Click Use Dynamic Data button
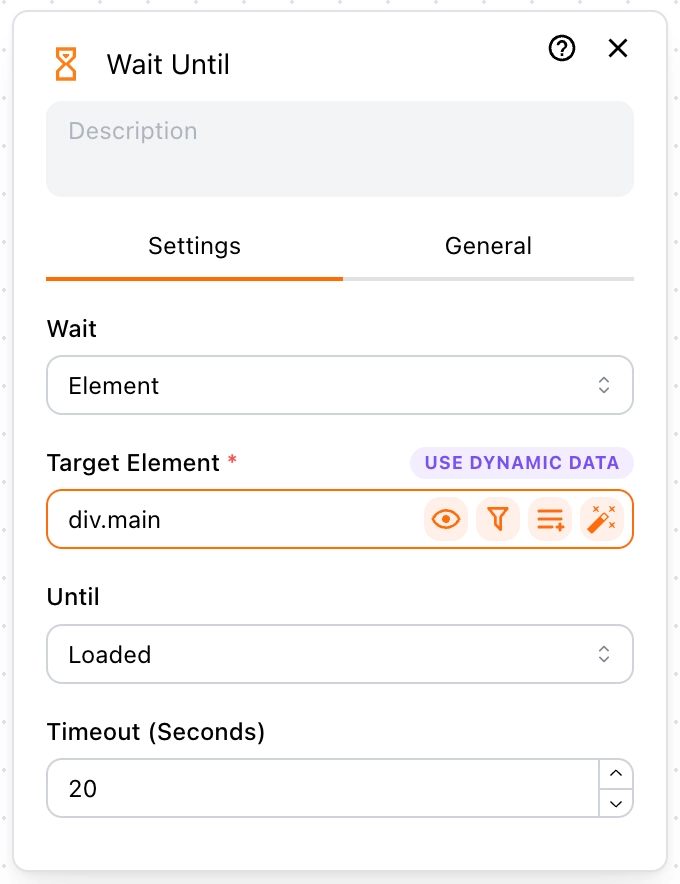The width and height of the screenshot is (680, 884). (x=522, y=463)
